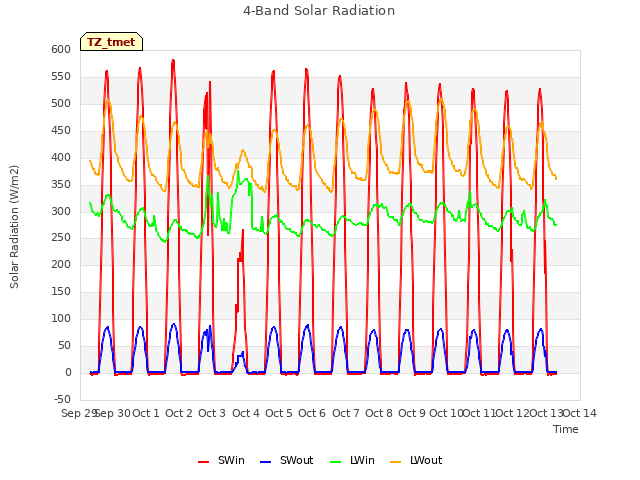
Task: Click the TZ_tmet annotation label
Action: pyautogui.click(x=111, y=42)
